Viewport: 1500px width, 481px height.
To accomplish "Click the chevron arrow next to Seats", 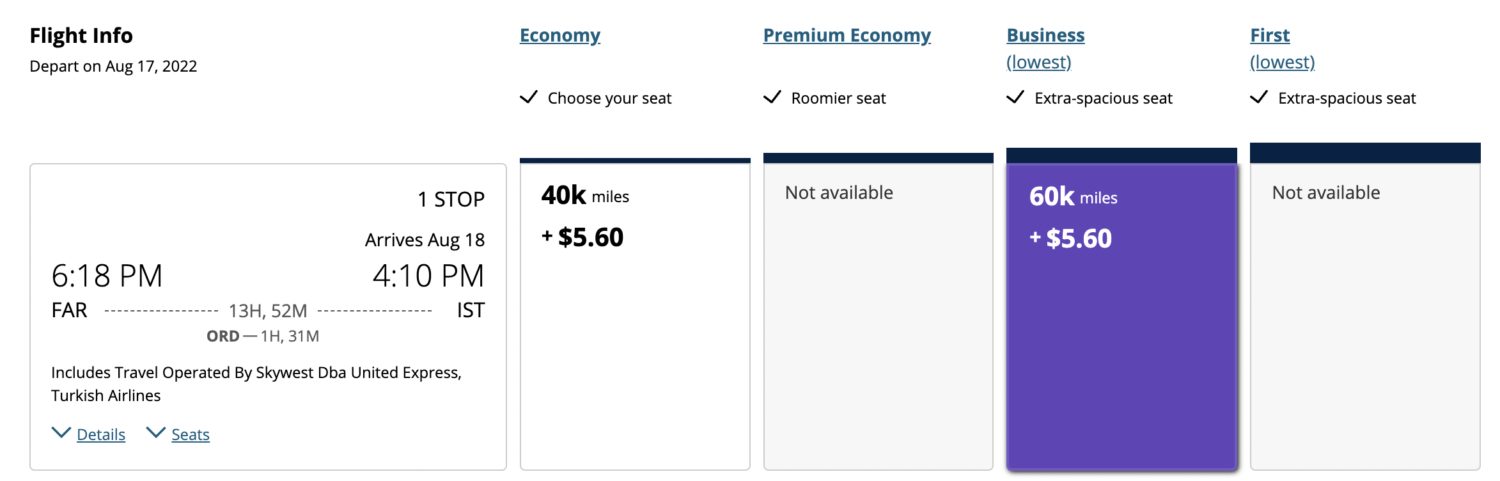I will click(156, 433).
